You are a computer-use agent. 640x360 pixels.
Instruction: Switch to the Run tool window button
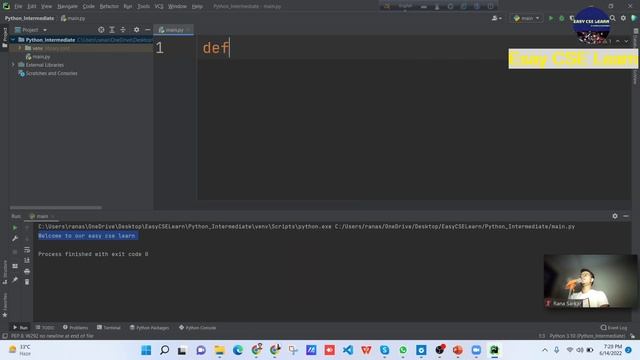[x=20, y=327]
